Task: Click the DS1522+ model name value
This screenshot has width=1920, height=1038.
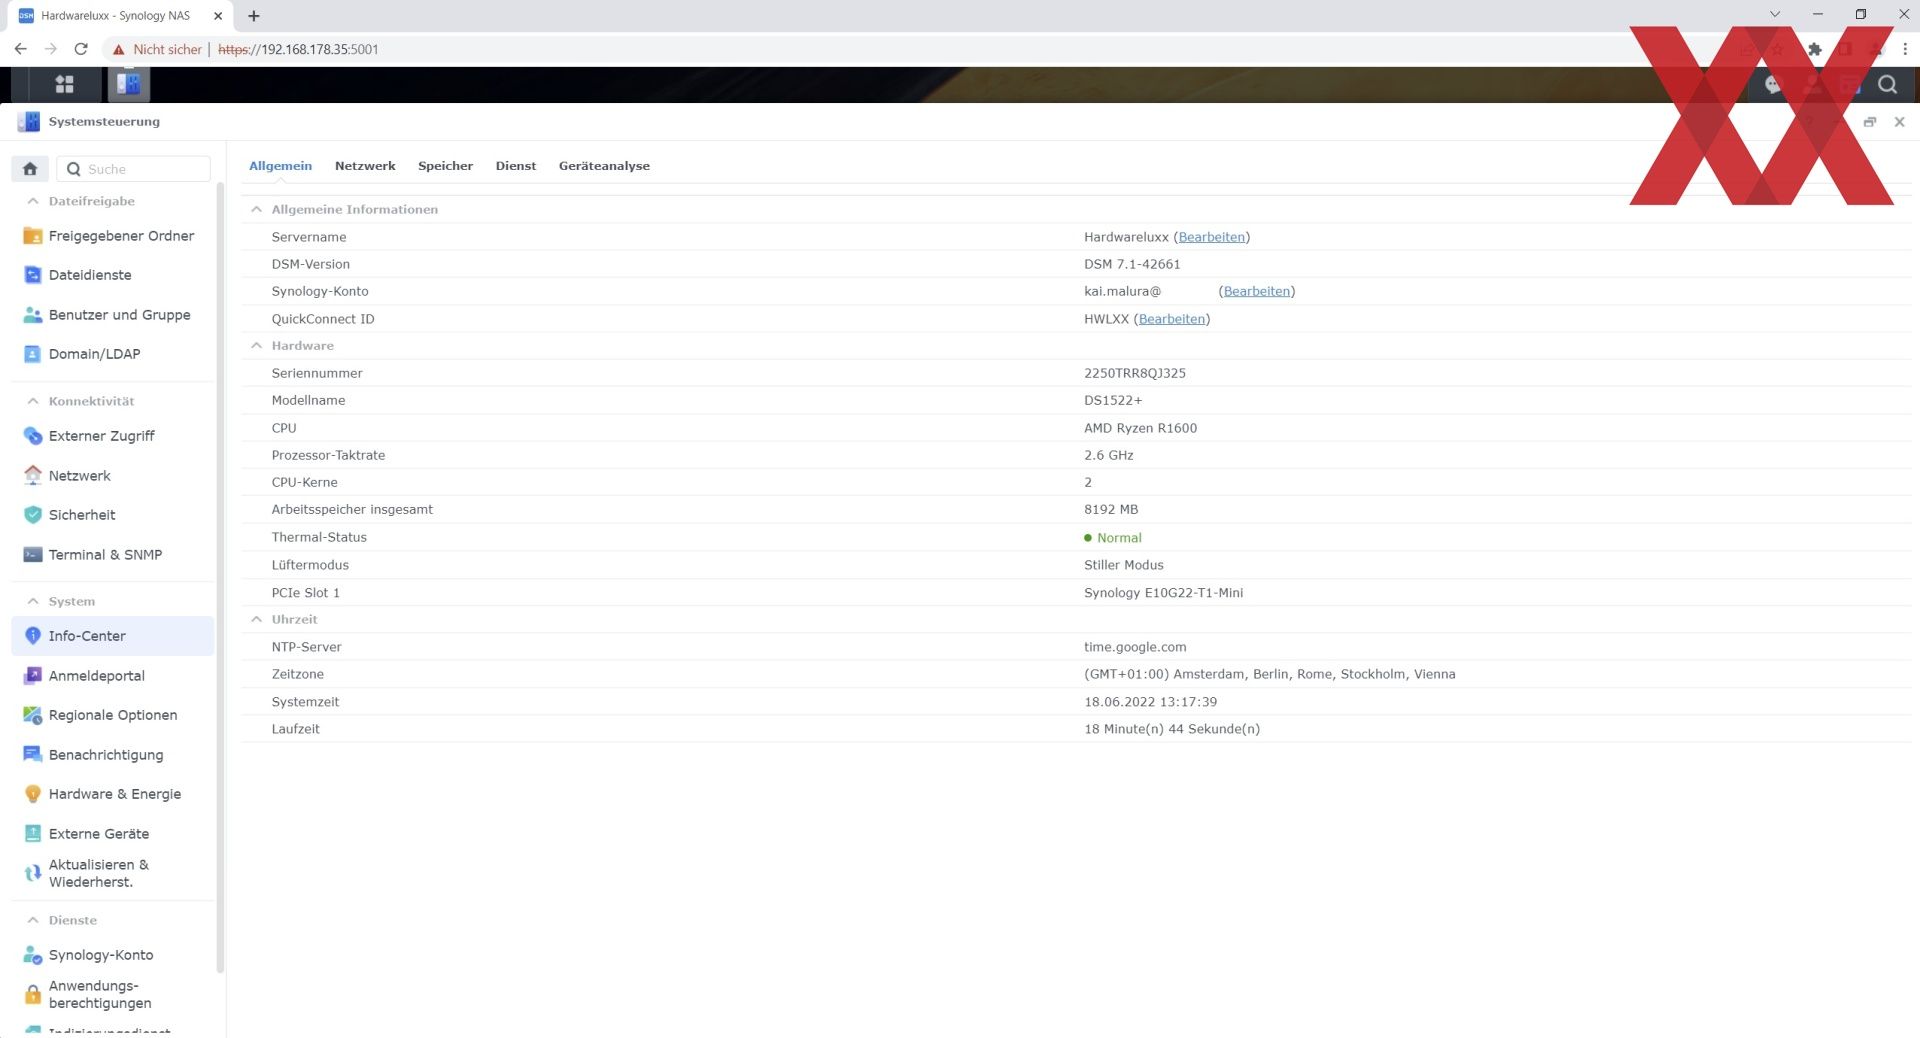Action: 1112,400
